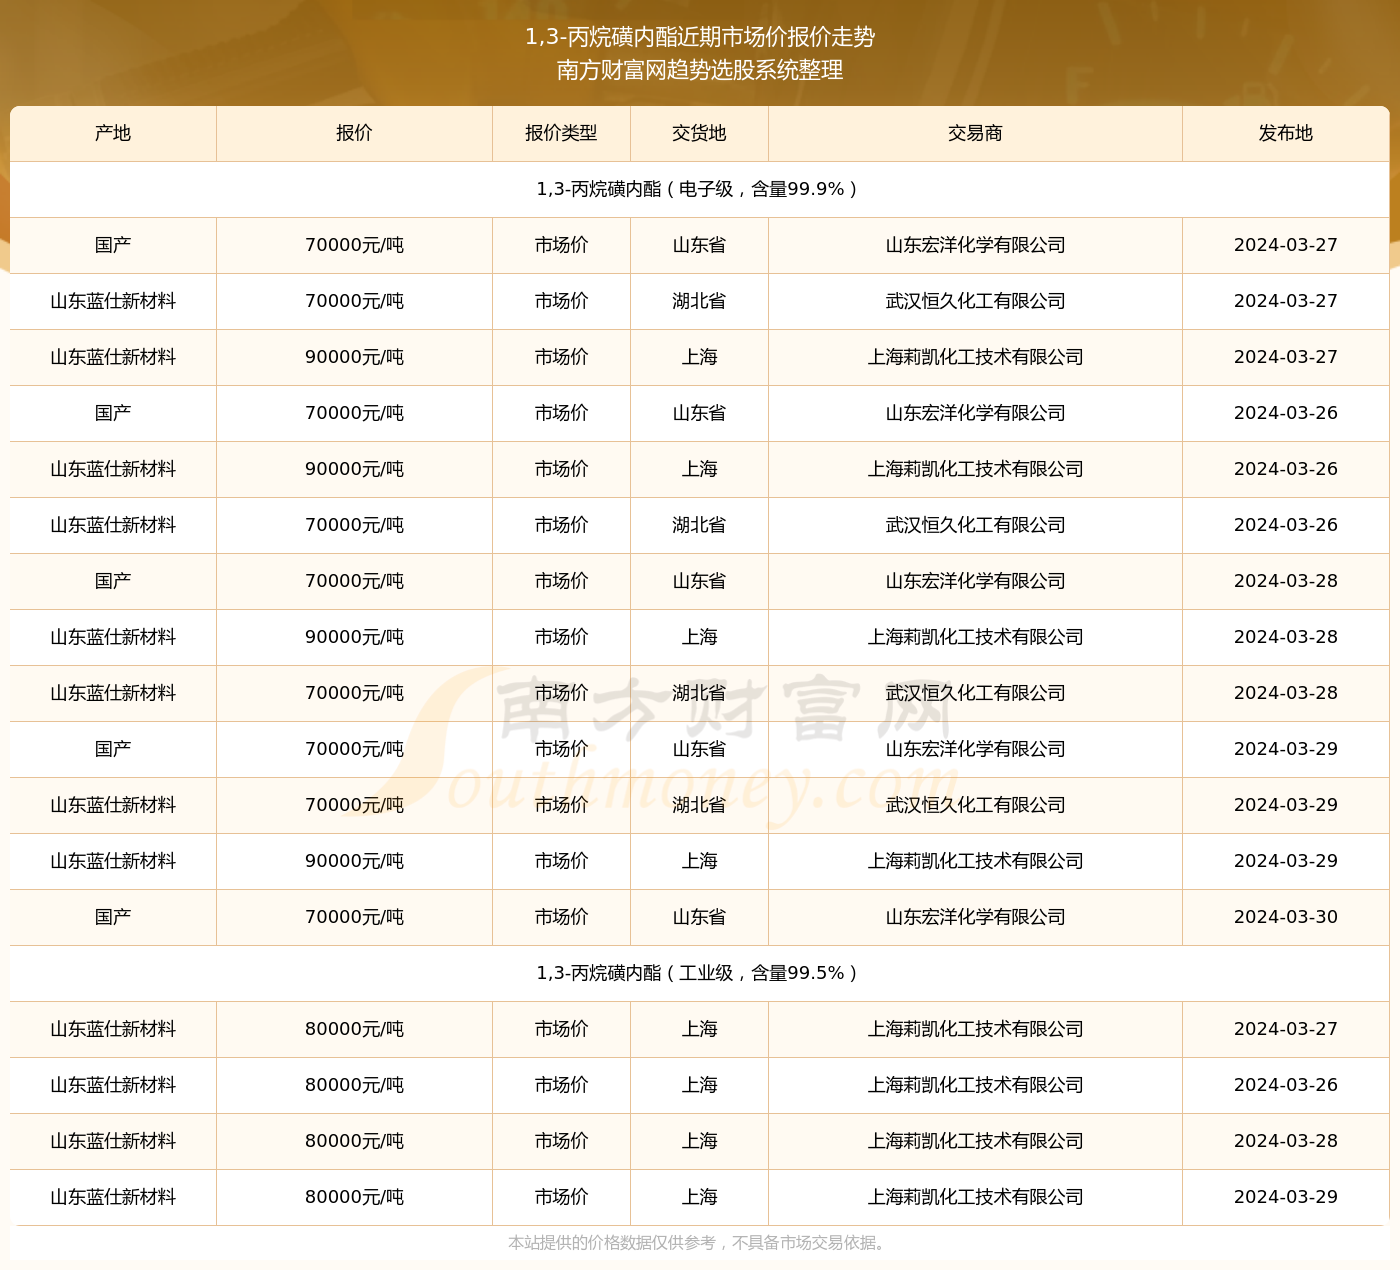Click 80000元/吨 in the 2024-03-28 row

(354, 1141)
